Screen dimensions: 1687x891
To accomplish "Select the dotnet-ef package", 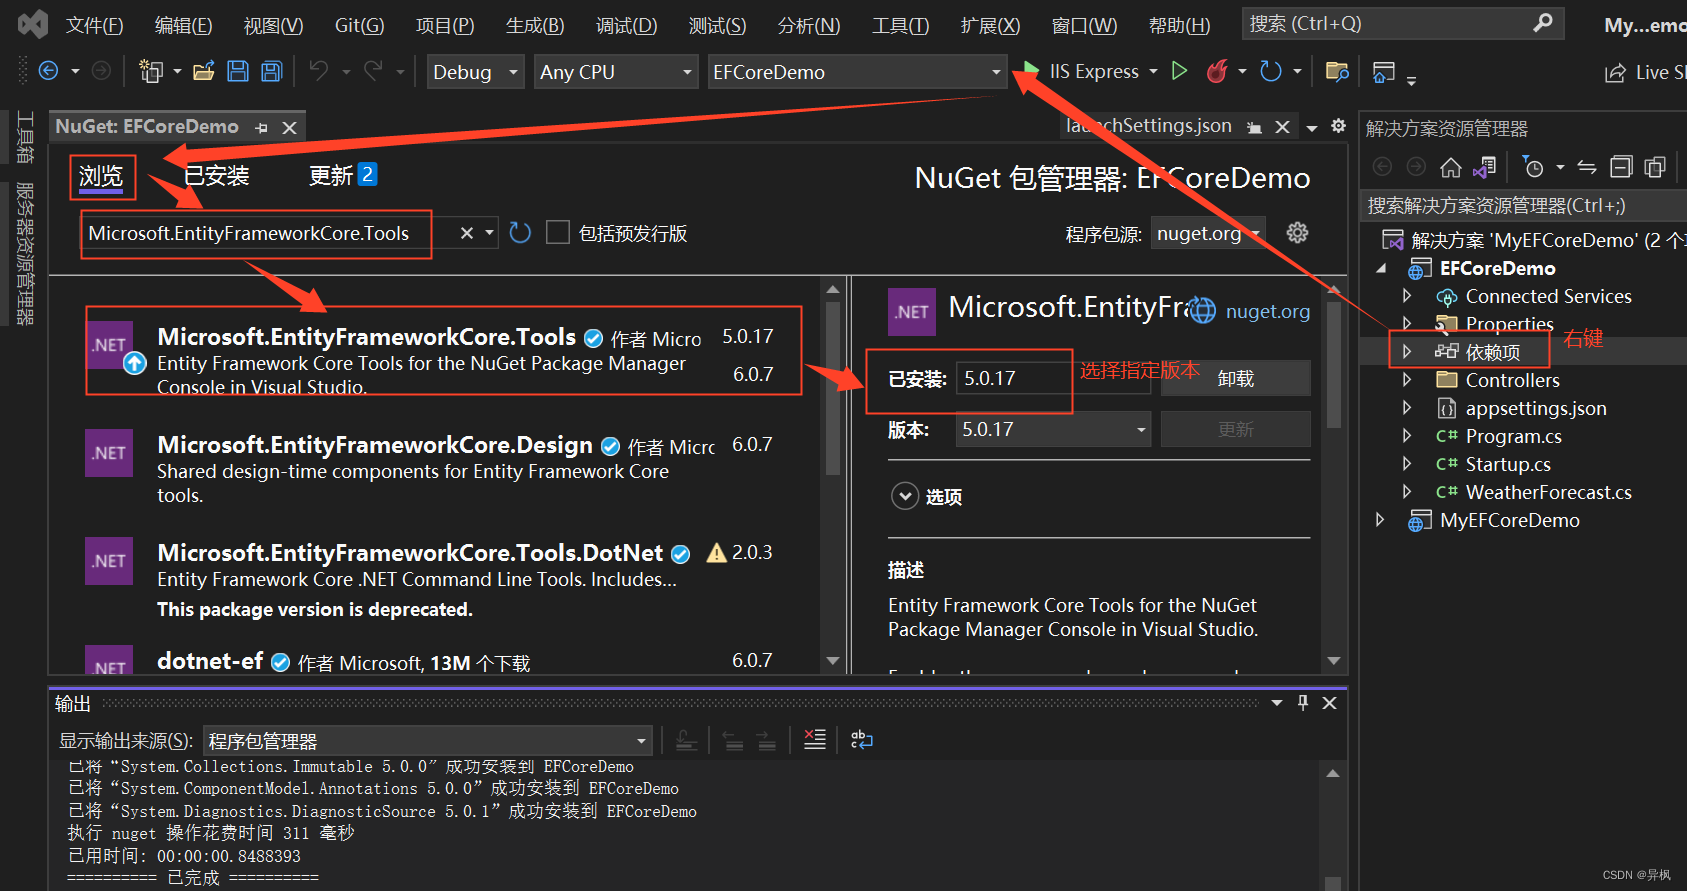I will (x=436, y=660).
